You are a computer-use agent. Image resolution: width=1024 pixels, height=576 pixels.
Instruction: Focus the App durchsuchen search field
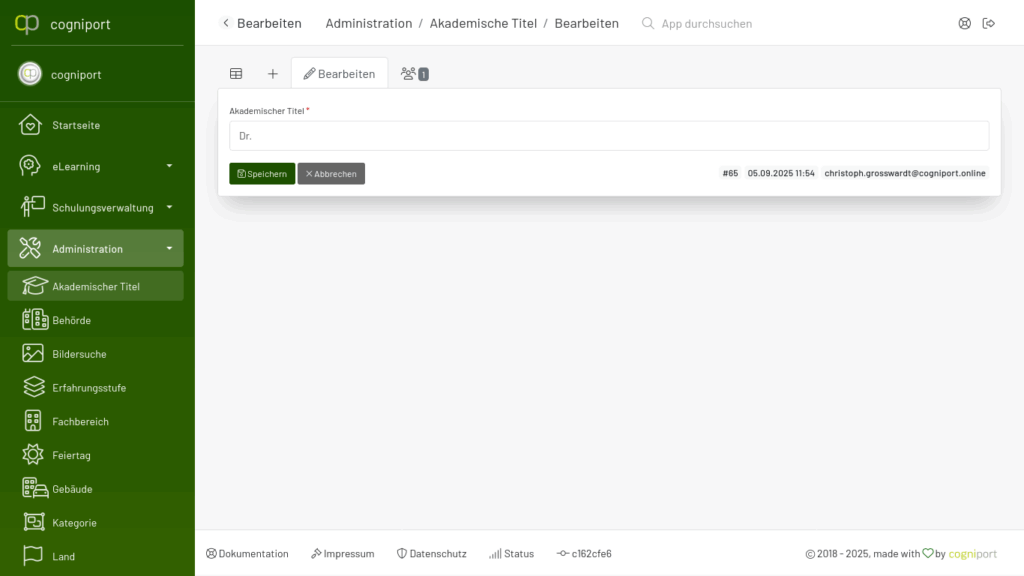(706, 24)
